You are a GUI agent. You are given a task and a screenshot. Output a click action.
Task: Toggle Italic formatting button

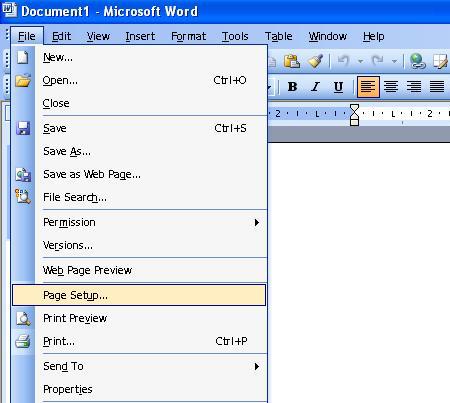315,87
